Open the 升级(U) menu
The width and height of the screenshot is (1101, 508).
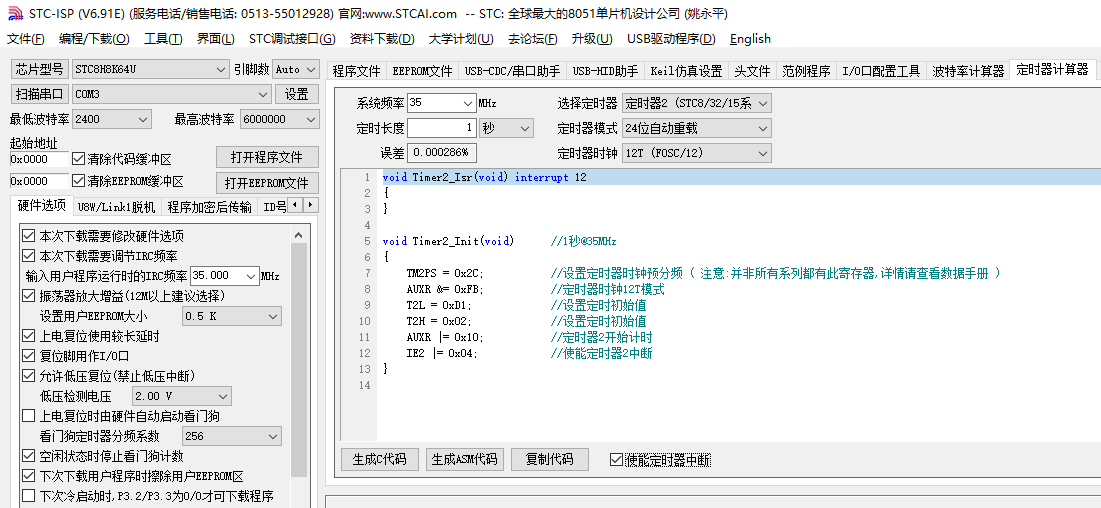592,39
